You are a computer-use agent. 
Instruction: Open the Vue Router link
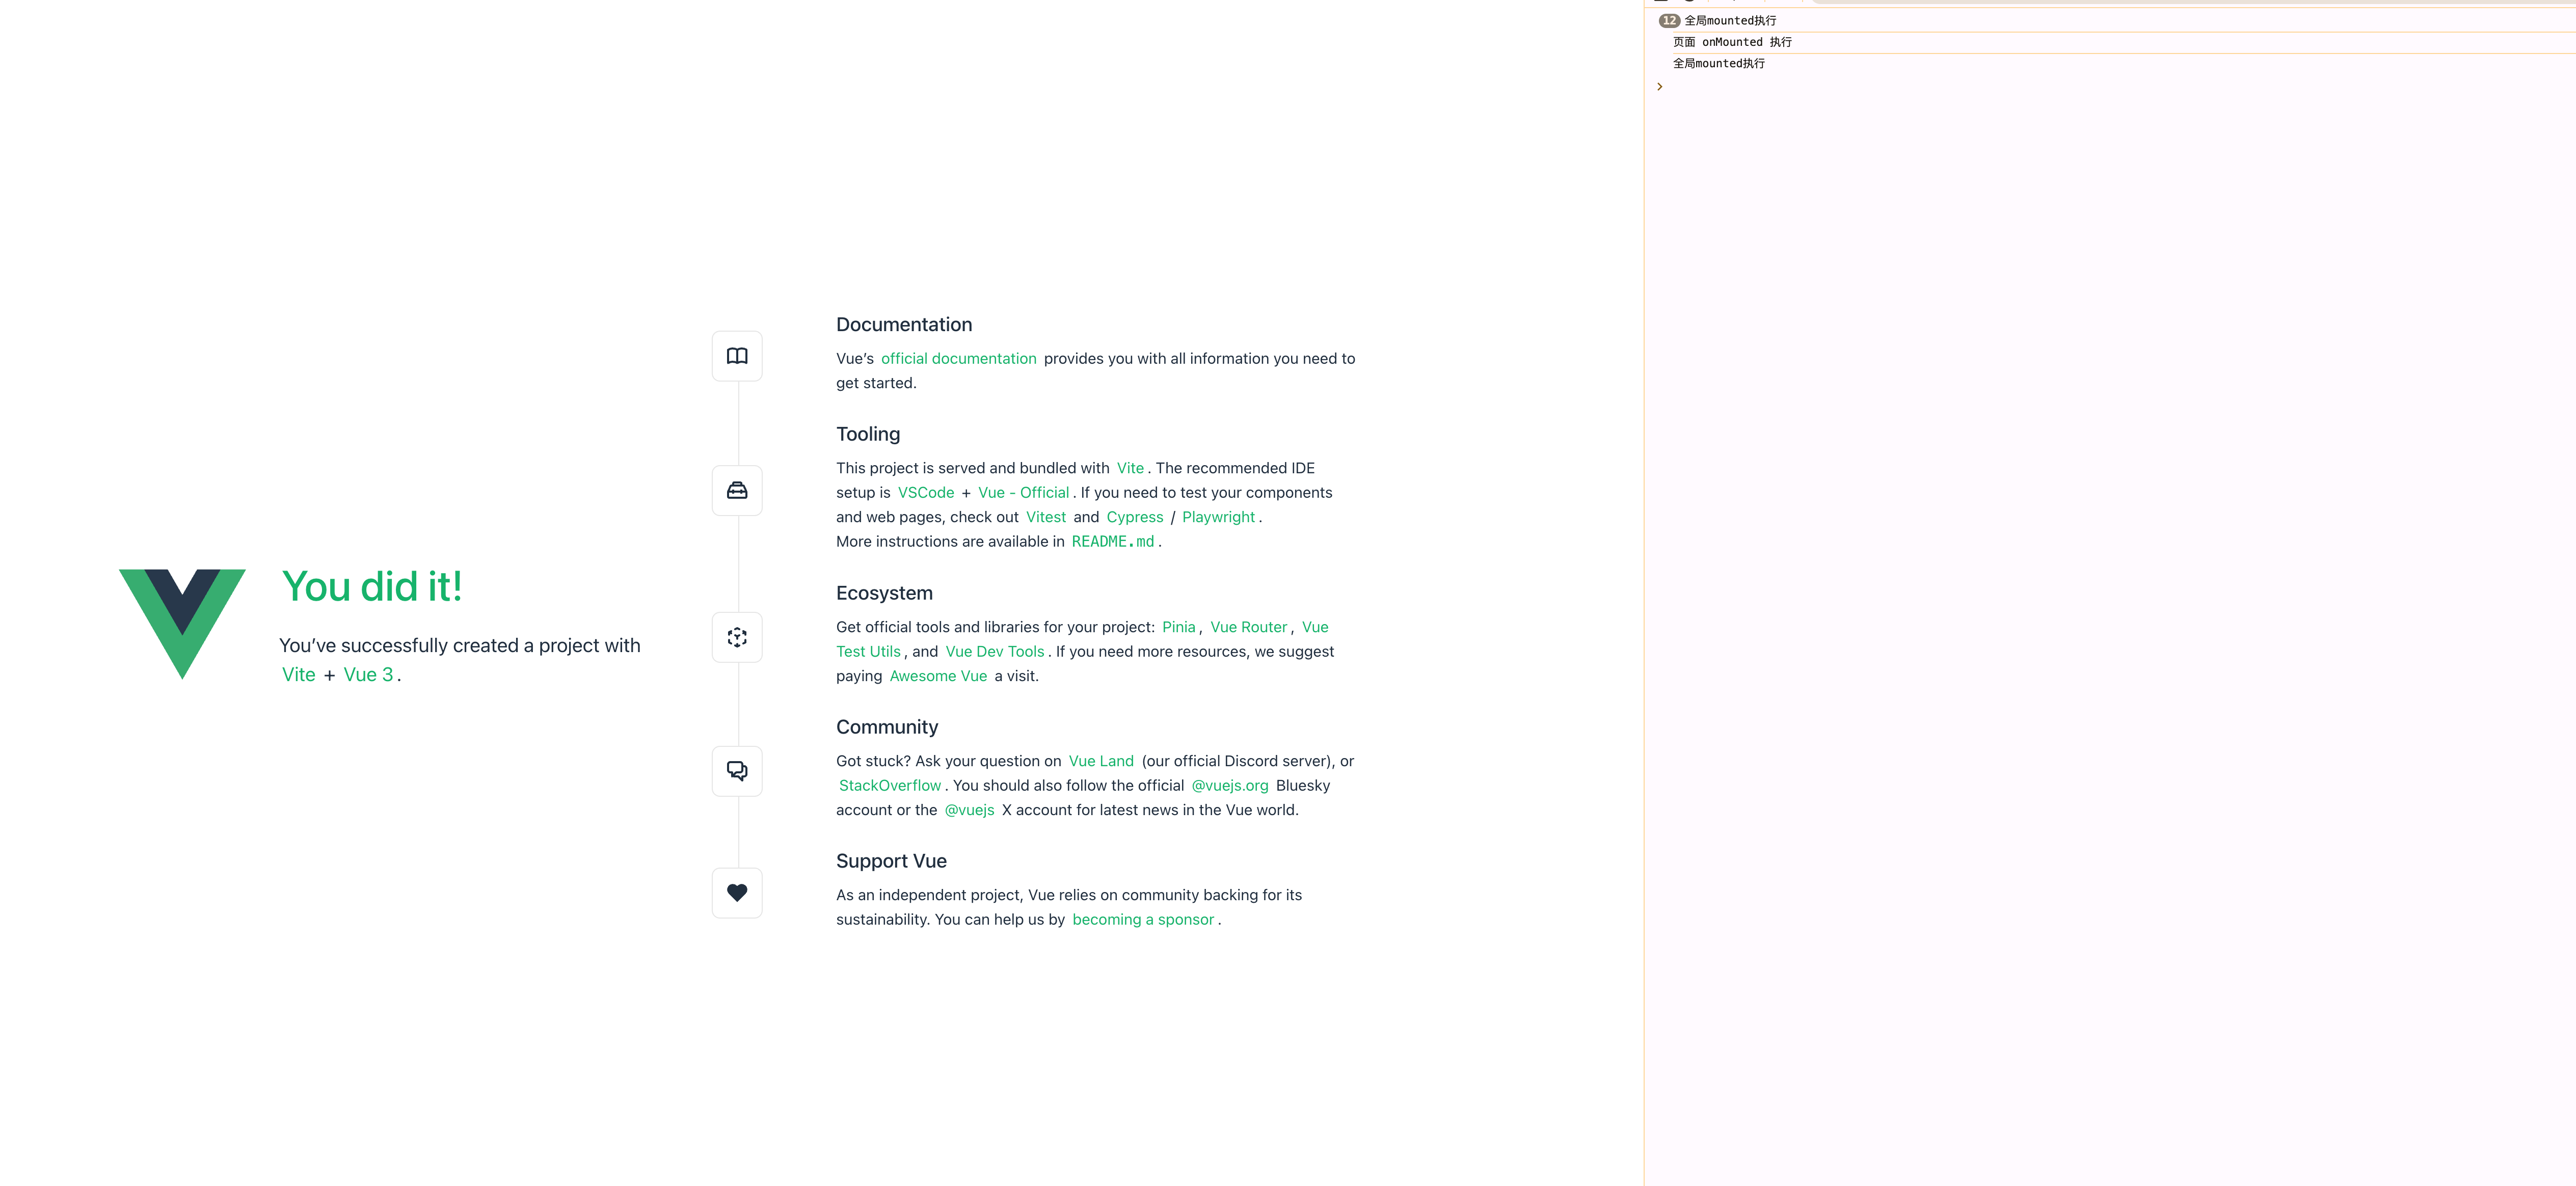pos(1248,627)
